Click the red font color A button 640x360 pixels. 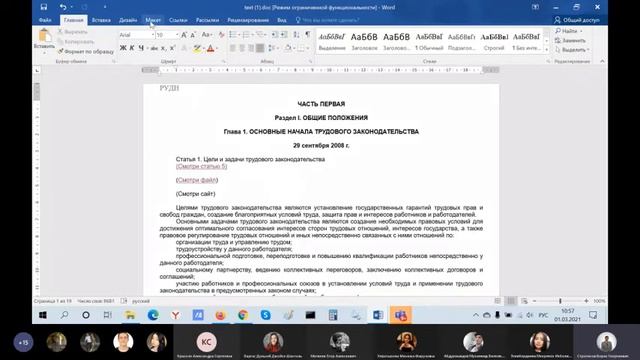pyautogui.click(x=210, y=49)
